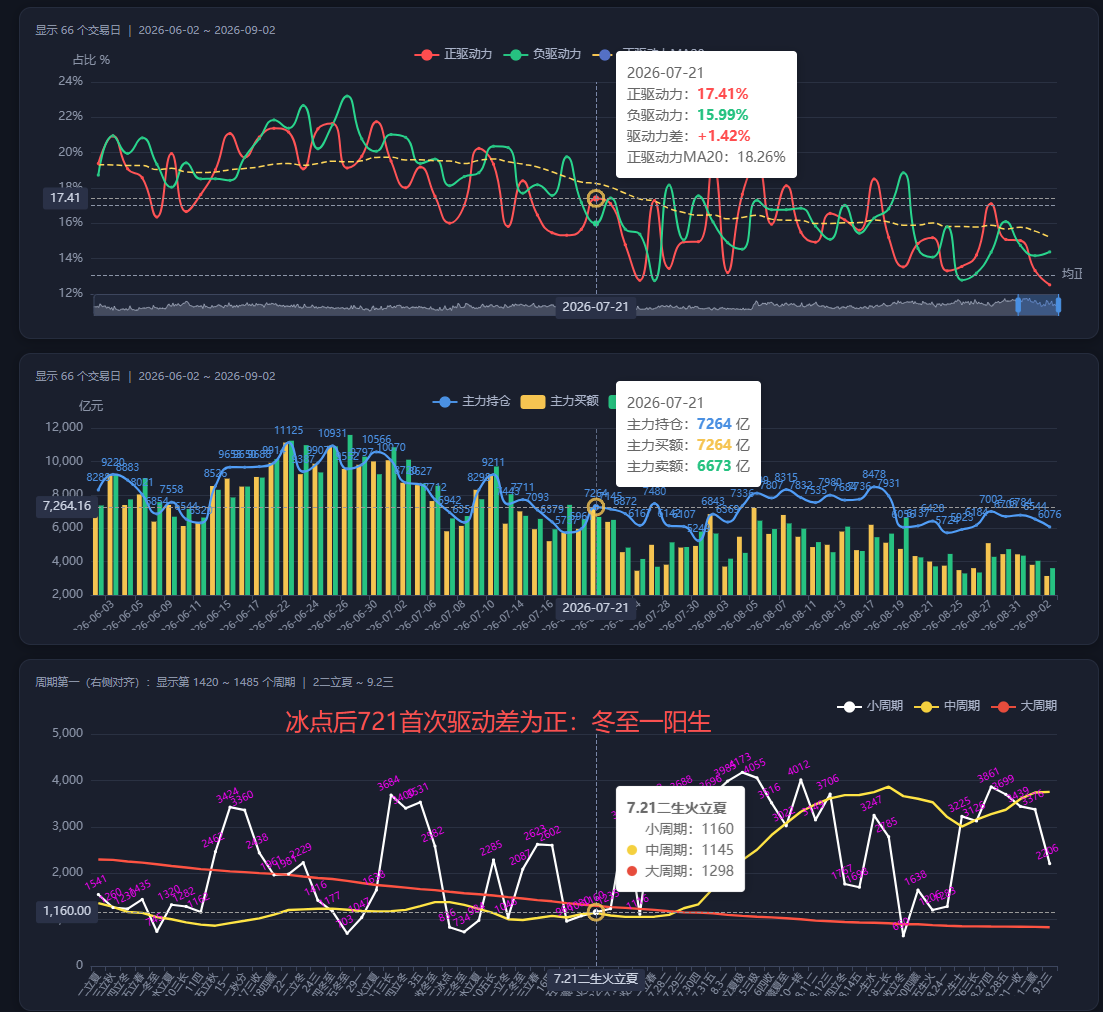Image resolution: width=1103 pixels, height=1012 pixels.
Task: Toggle the 正驱动力 series in the legend
Action: pyautogui.click(x=454, y=54)
